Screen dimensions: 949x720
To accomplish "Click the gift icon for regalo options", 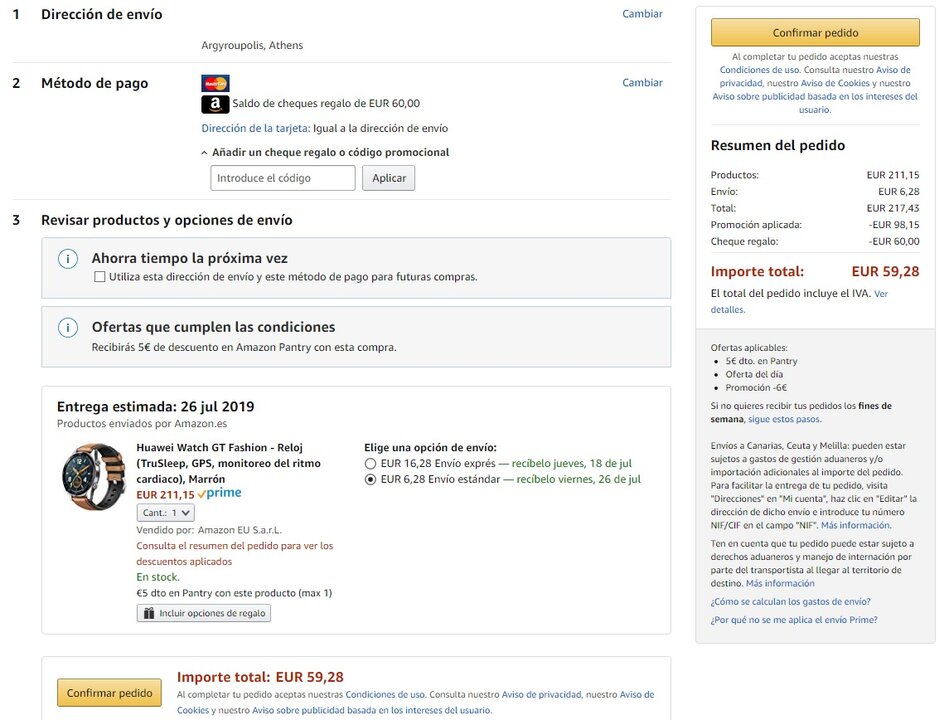I will (x=149, y=613).
